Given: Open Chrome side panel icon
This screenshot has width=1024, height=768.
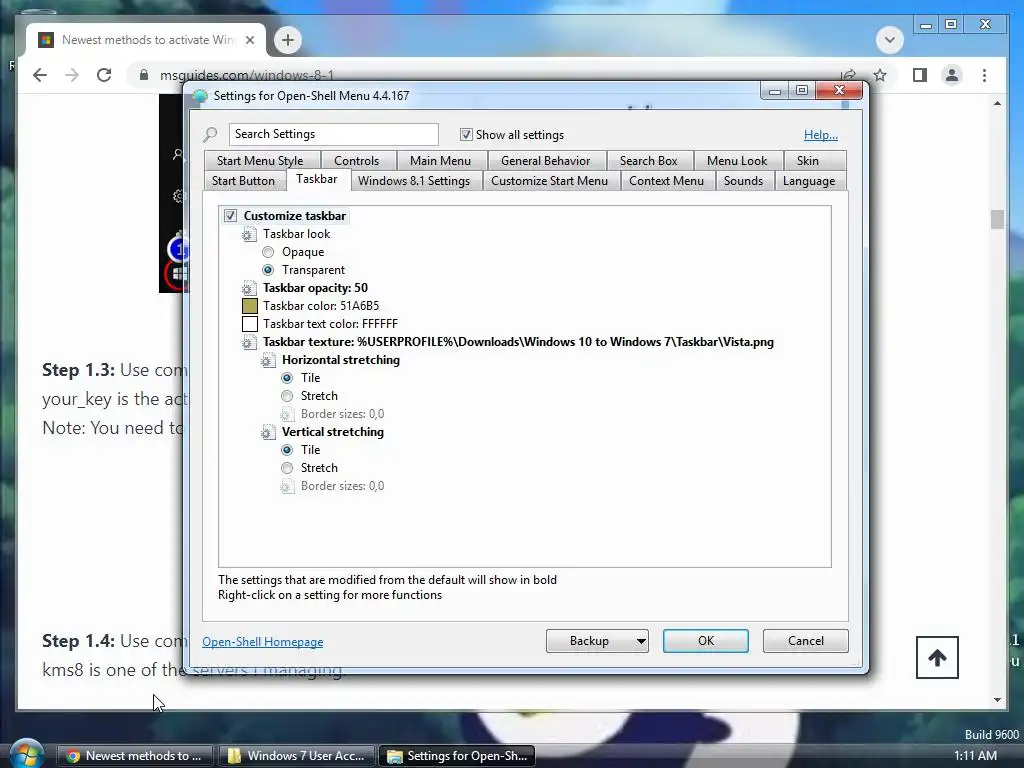Looking at the screenshot, I should [920, 75].
